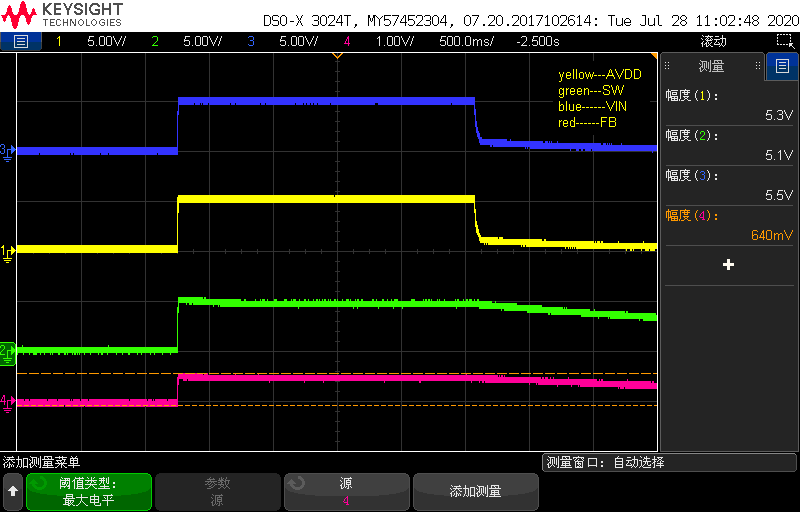Viewport: 800px width, 512px height.
Task: Select 幅度(3) 5.5V measurement
Action: pos(730,185)
